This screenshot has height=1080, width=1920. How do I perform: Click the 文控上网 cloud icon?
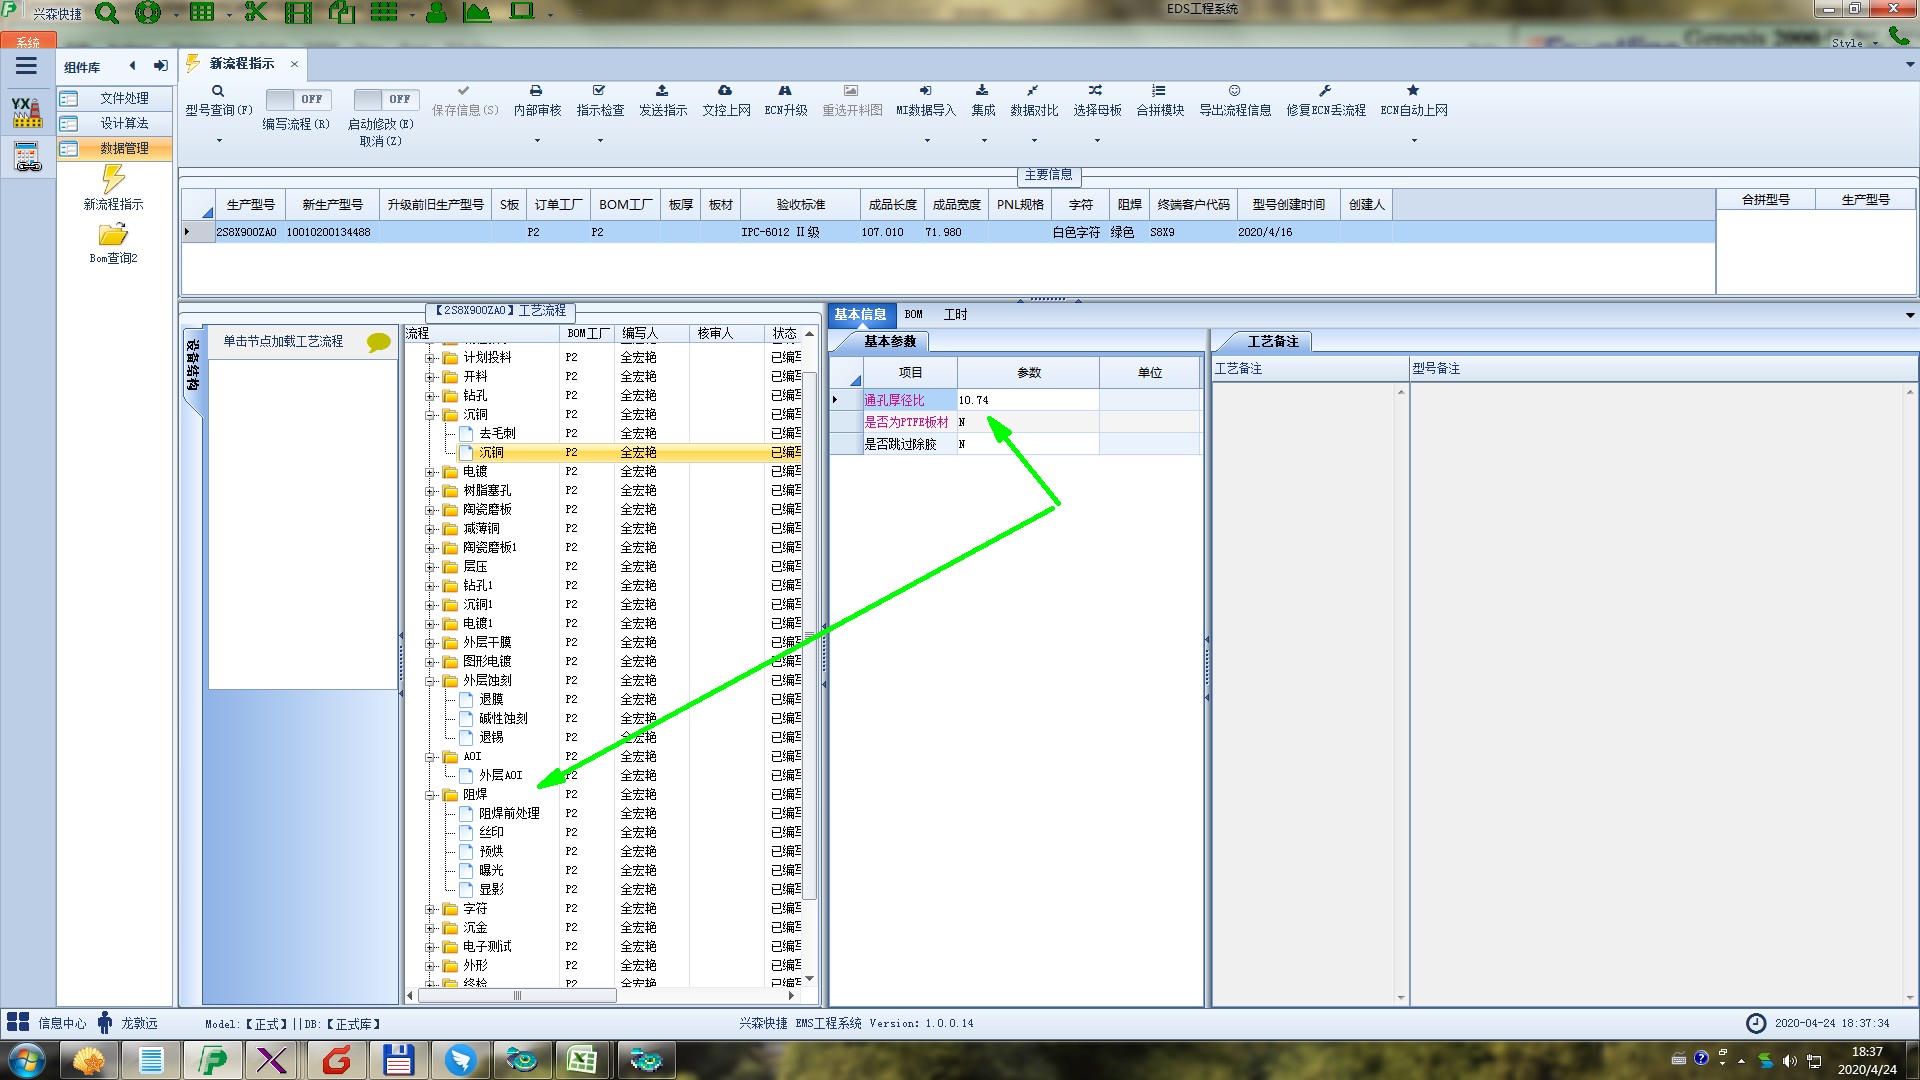click(725, 91)
